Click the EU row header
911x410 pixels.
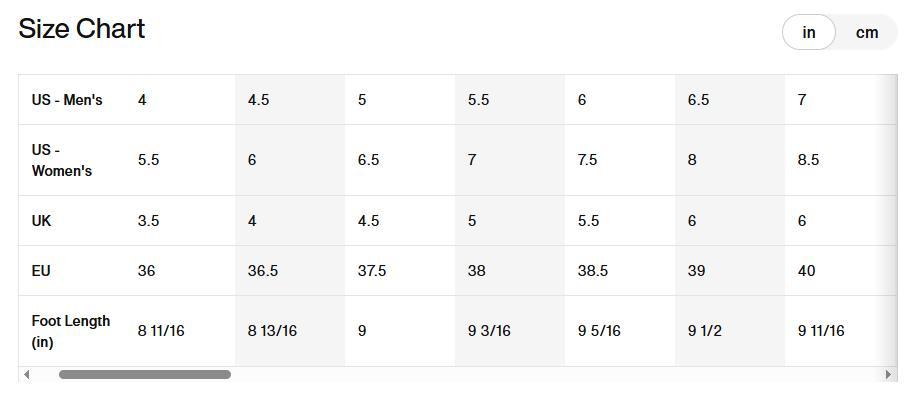41,271
